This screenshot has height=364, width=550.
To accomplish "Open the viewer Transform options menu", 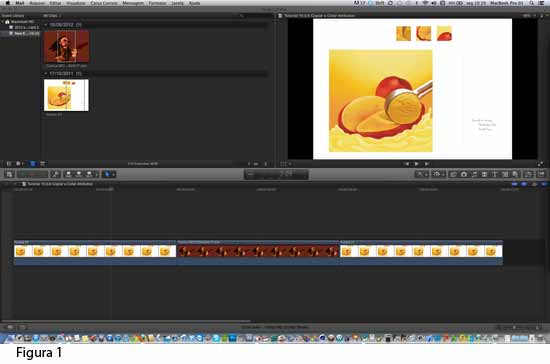I will point(286,164).
